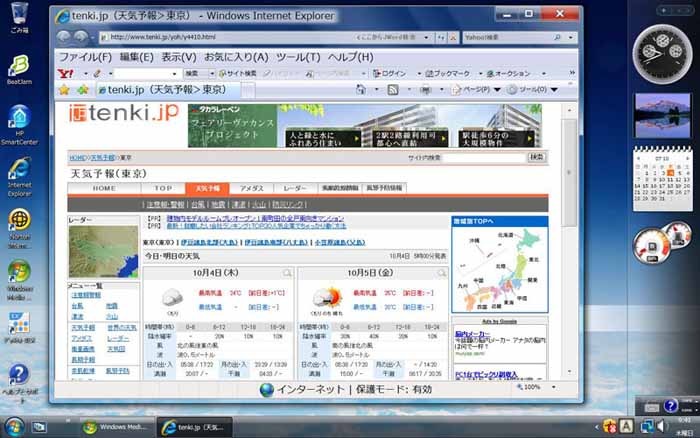Open the zoom level dropdown beside 100%
The image size is (700, 438).
(554, 387)
